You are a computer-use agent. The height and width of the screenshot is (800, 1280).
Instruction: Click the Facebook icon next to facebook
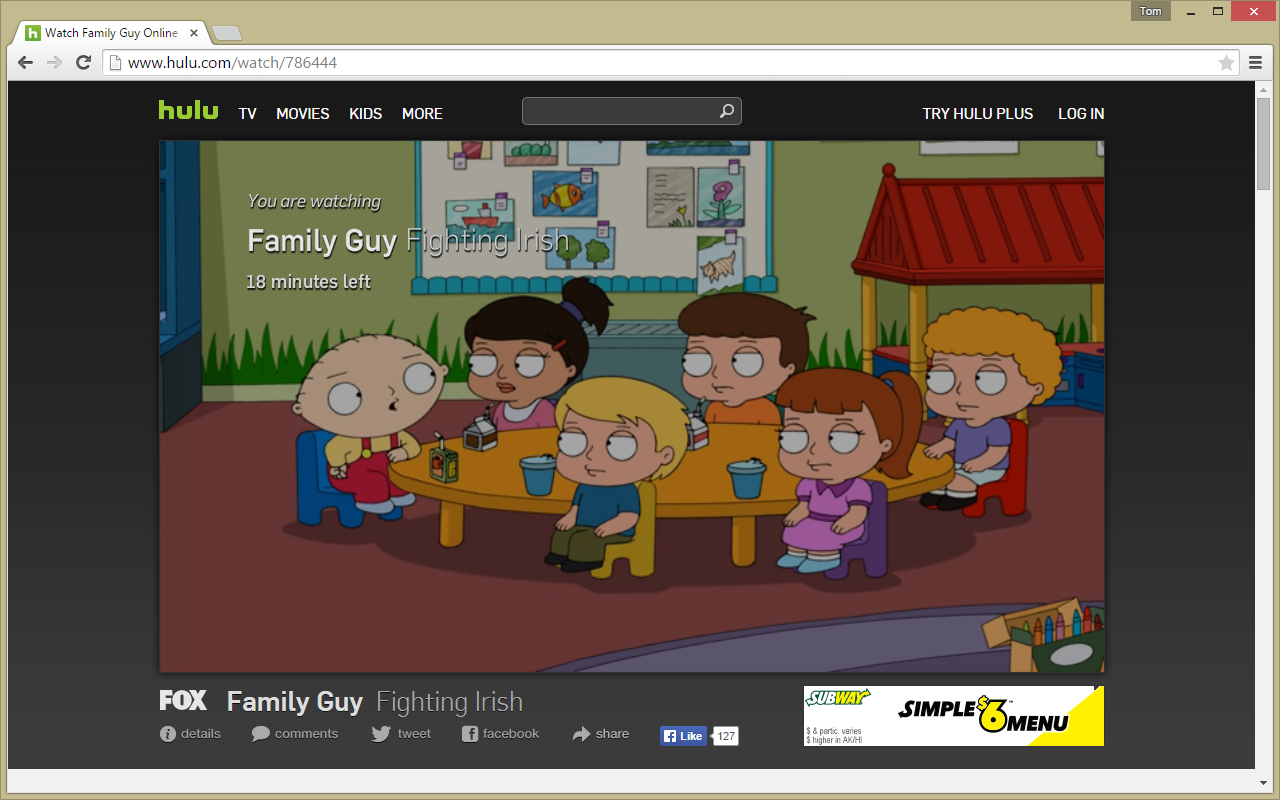(x=470, y=734)
